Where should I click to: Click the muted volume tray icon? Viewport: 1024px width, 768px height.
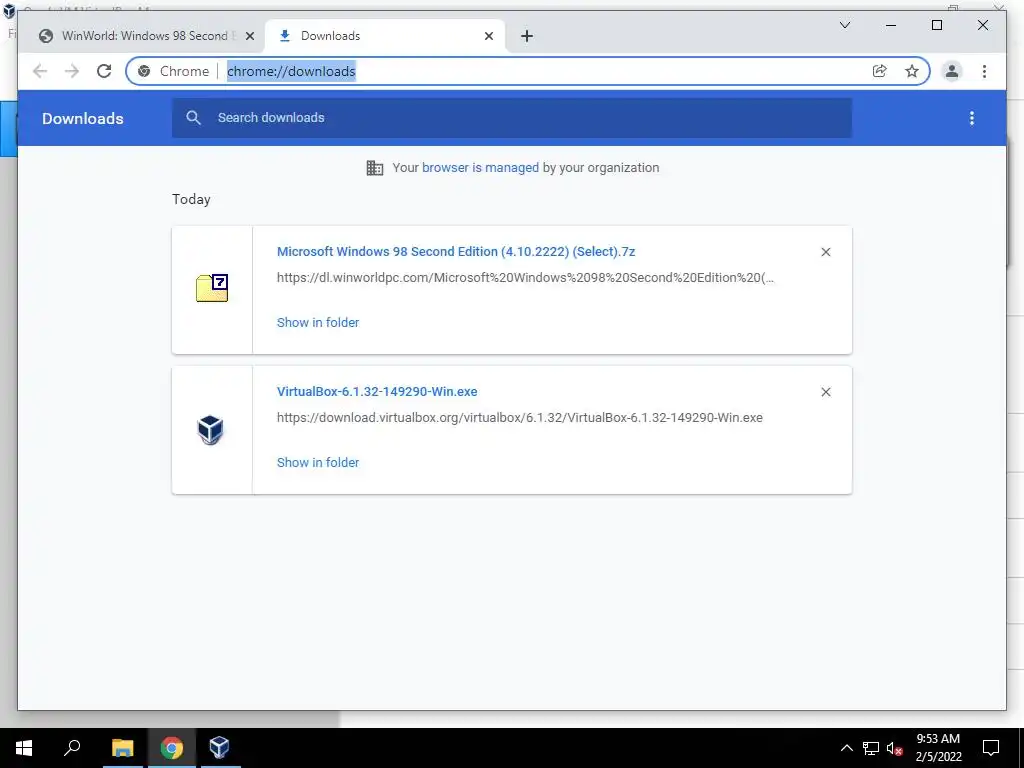point(894,748)
